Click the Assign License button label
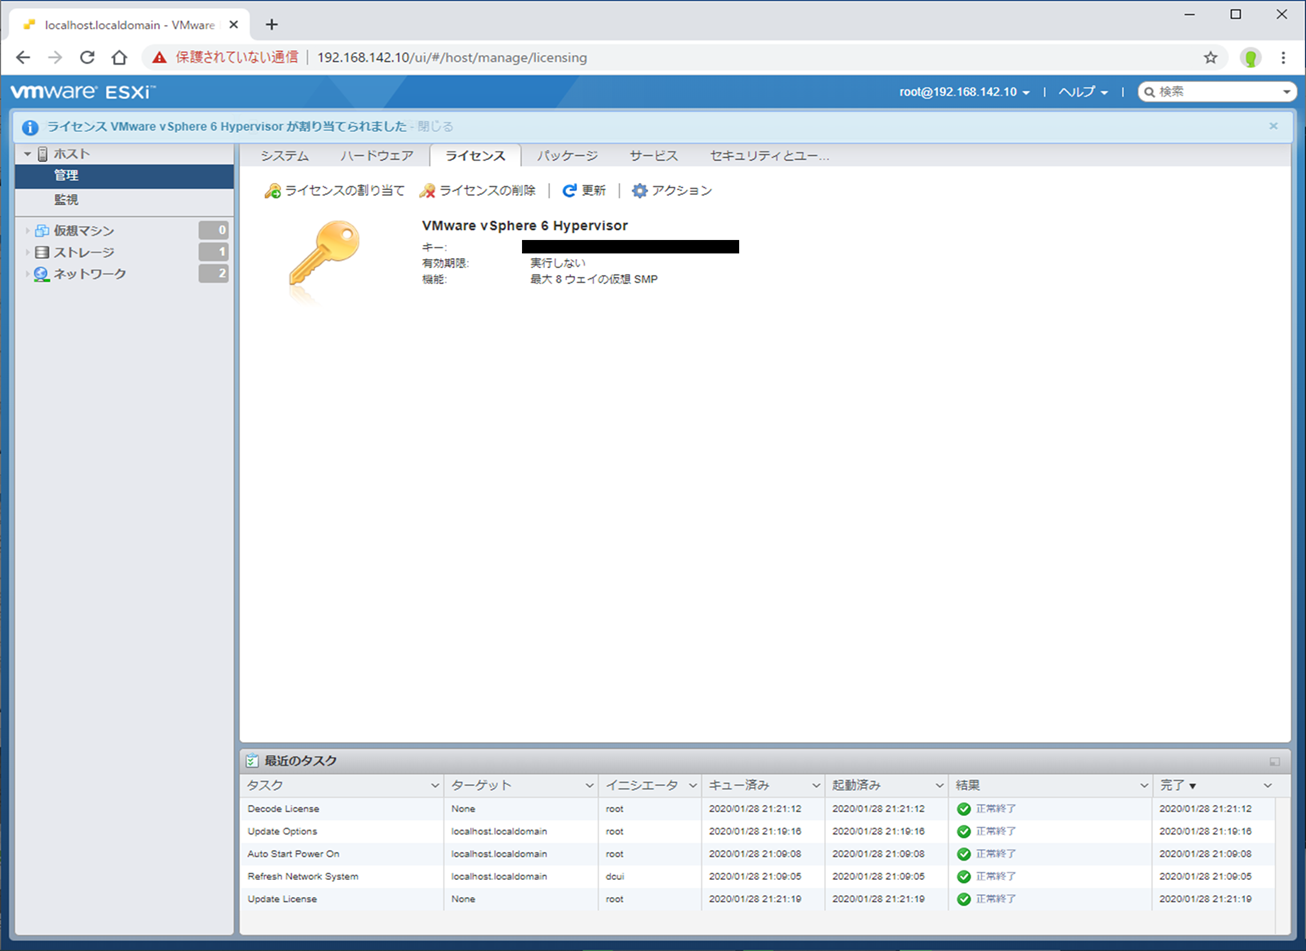1306x951 pixels. point(345,191)
